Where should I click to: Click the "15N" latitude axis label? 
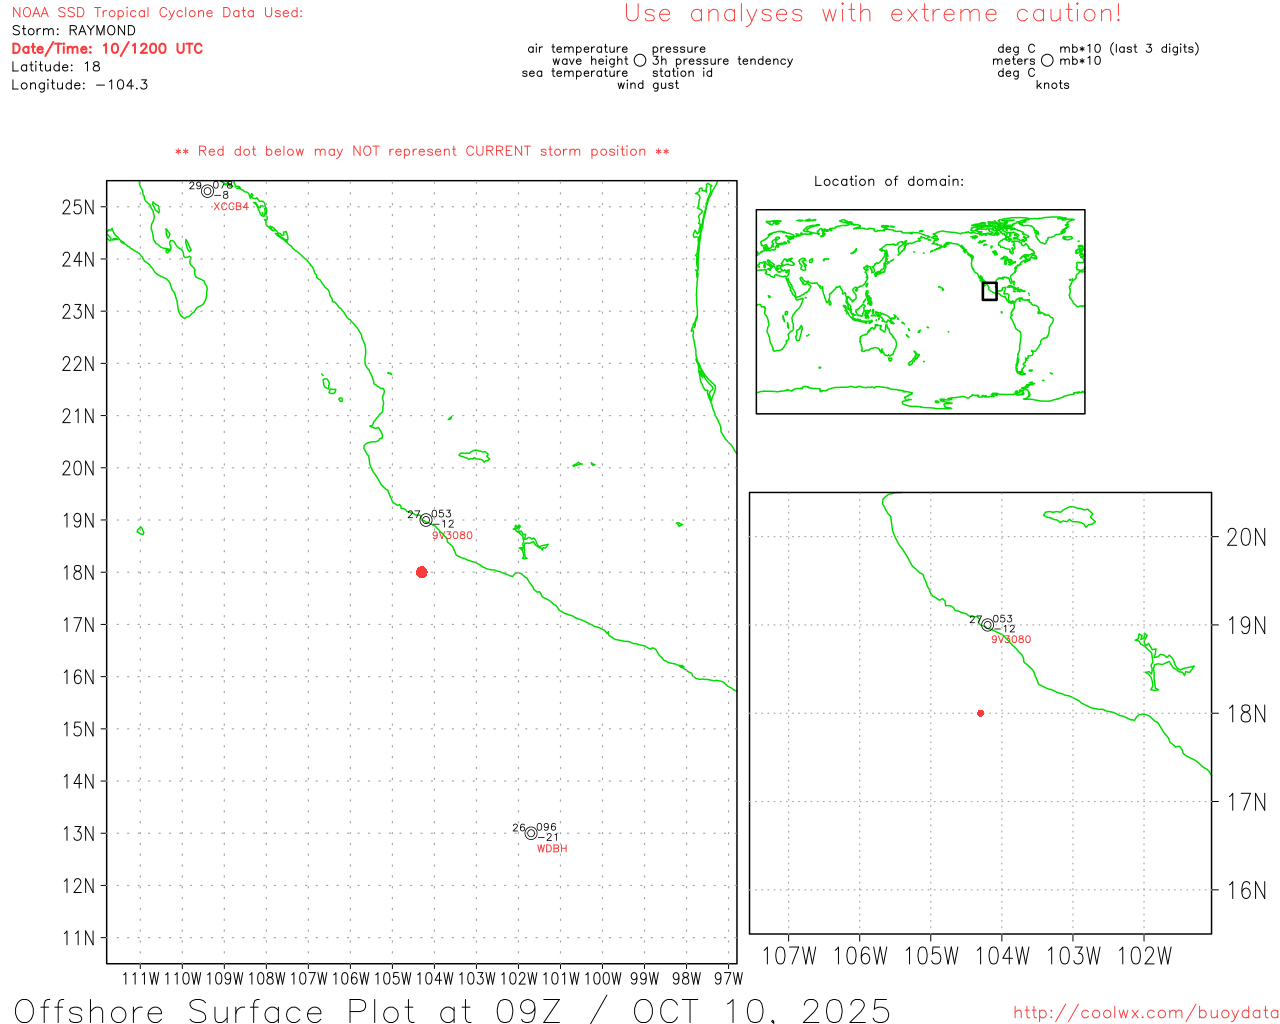(78, 729)
